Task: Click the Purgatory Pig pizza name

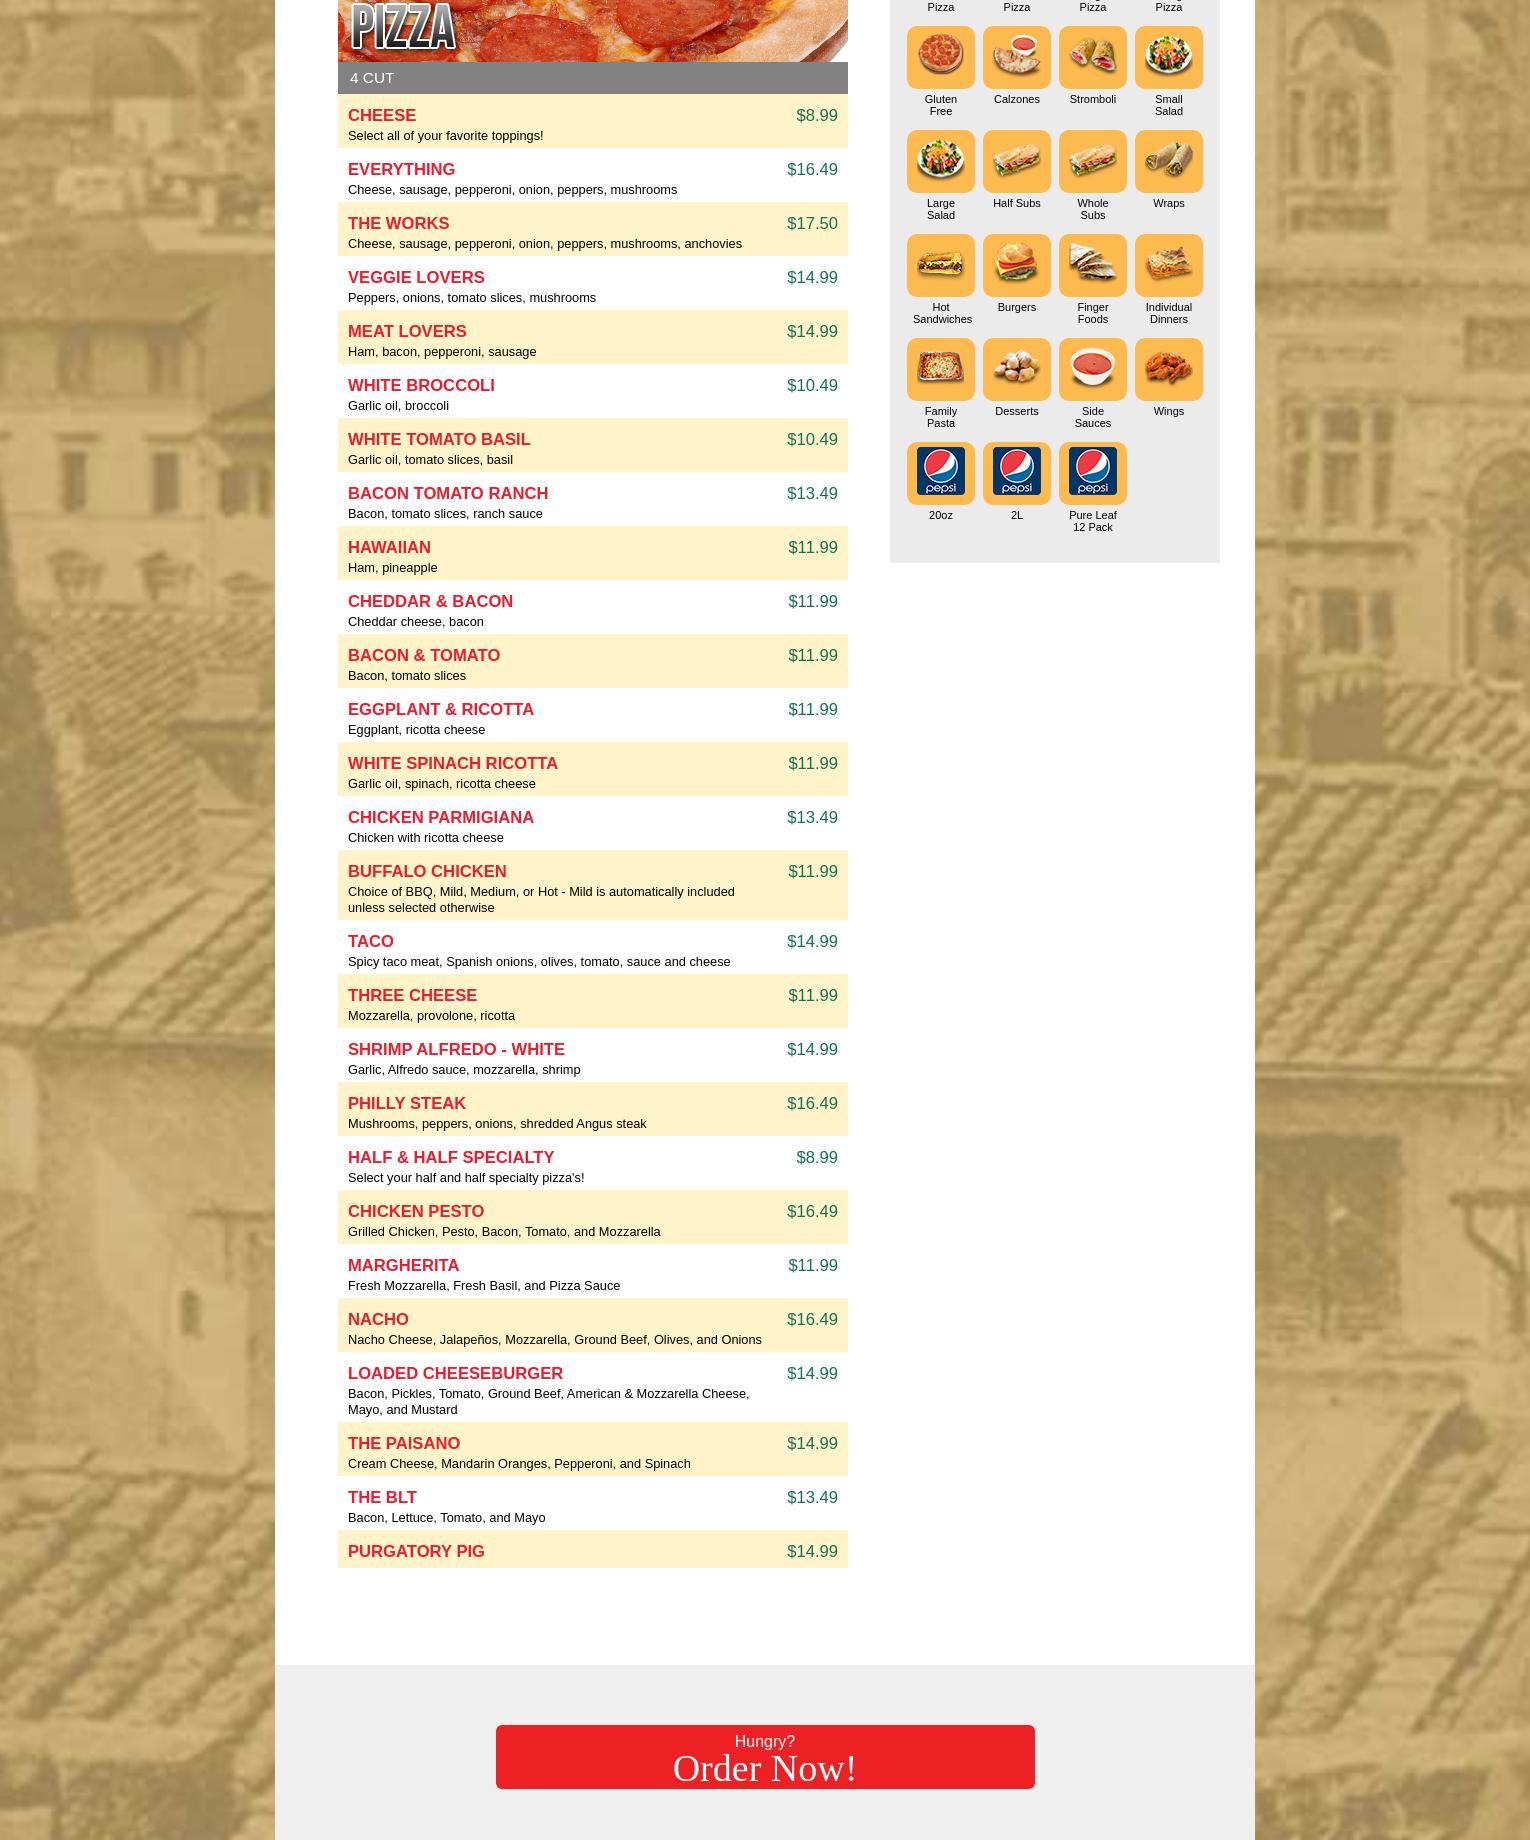Action: 416,1552
